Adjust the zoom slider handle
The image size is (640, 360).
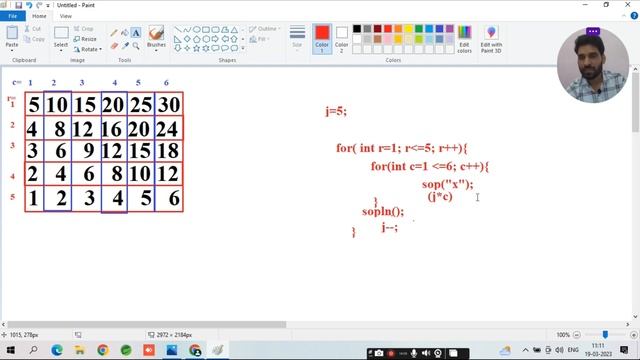605,335
